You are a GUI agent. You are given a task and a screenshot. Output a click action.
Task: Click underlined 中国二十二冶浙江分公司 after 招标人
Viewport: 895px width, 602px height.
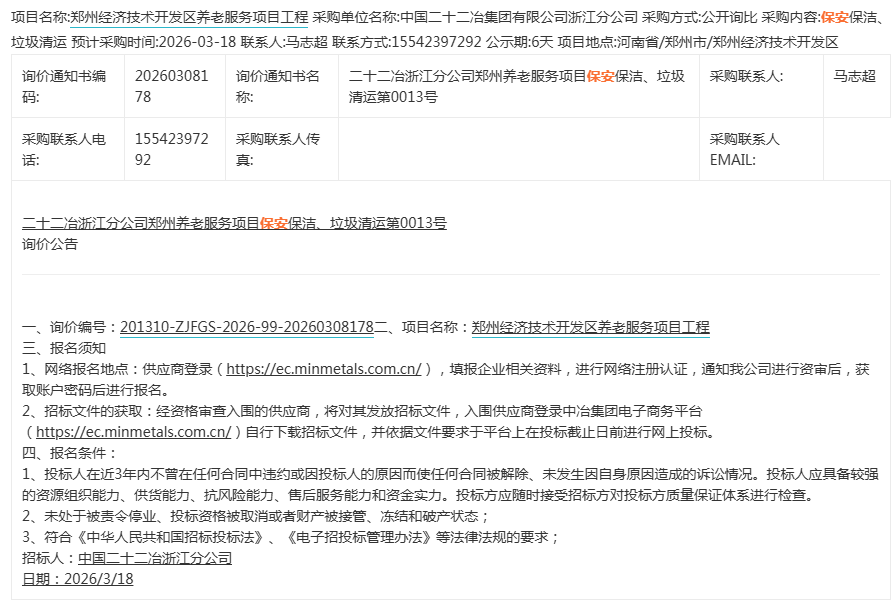(155, 558)
